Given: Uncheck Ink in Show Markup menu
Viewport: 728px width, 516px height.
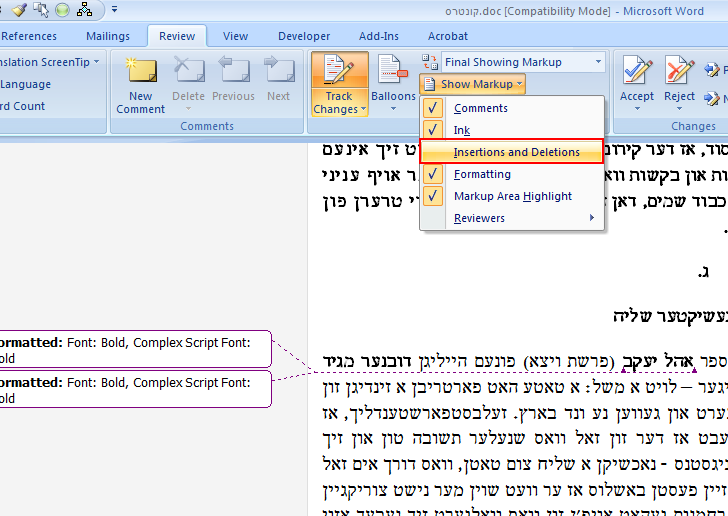Looking at the screenshot, I should click(512, 130).
